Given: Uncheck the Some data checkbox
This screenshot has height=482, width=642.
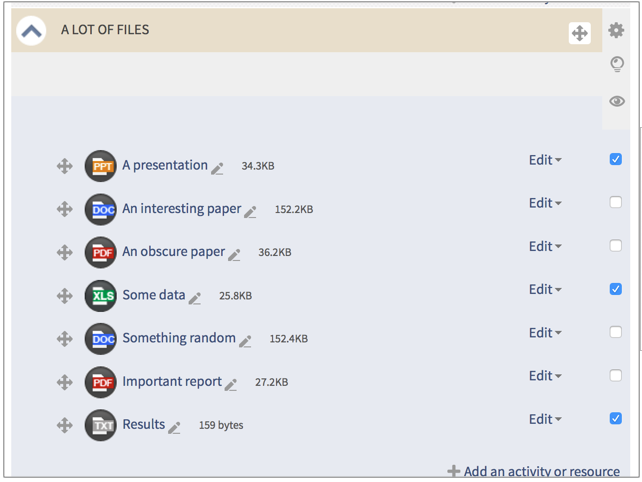Looking at the screenshot, I should 615,289.
